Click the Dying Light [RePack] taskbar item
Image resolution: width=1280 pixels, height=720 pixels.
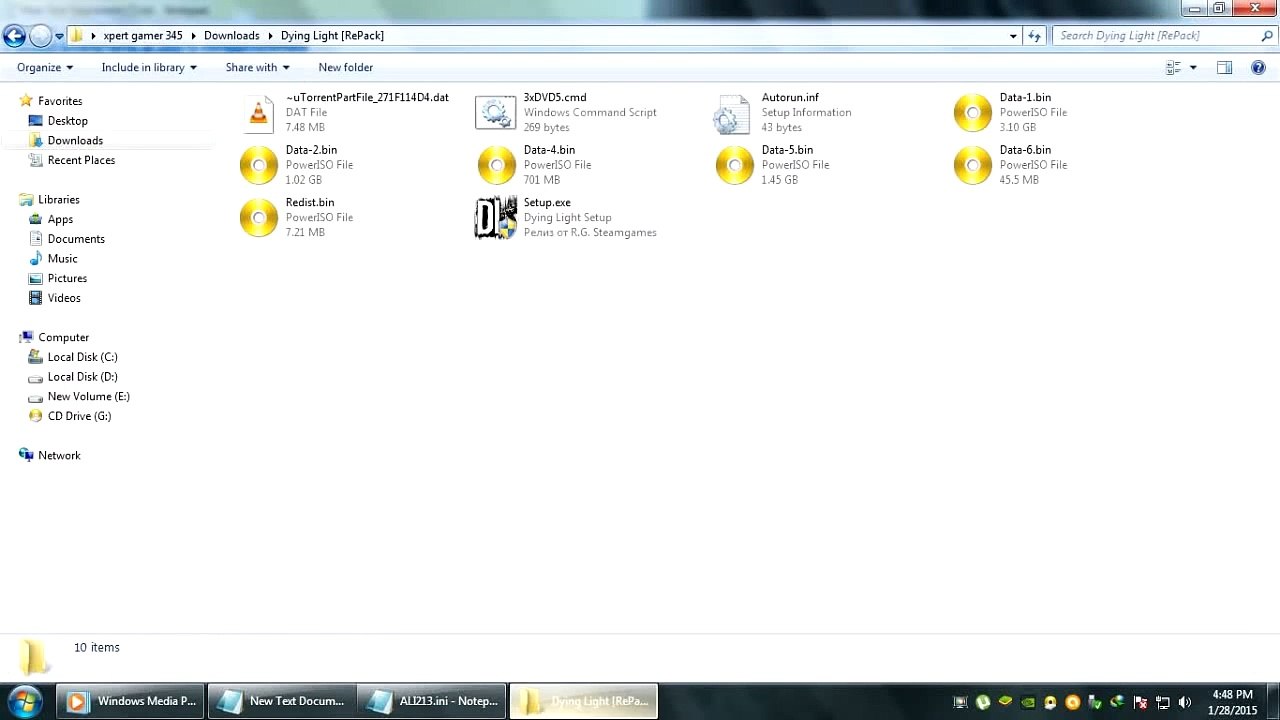584,701
